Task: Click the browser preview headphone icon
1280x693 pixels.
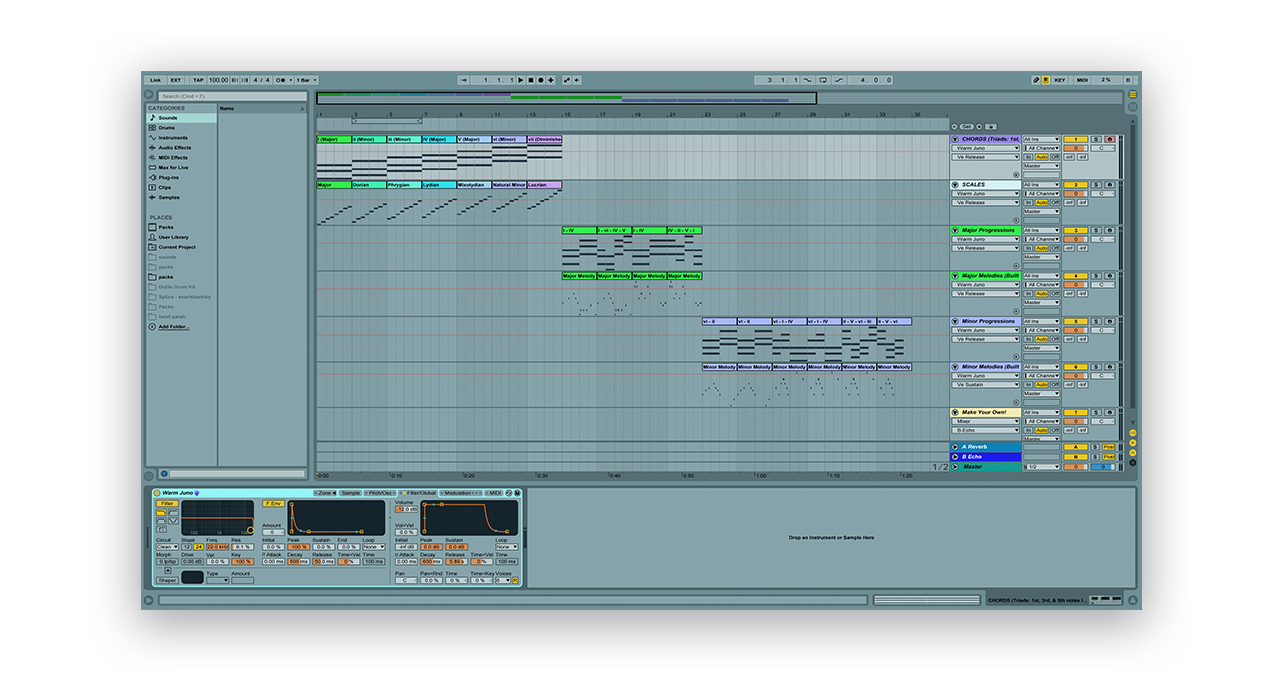Action: pyautogui.click(x=163, y=474)
